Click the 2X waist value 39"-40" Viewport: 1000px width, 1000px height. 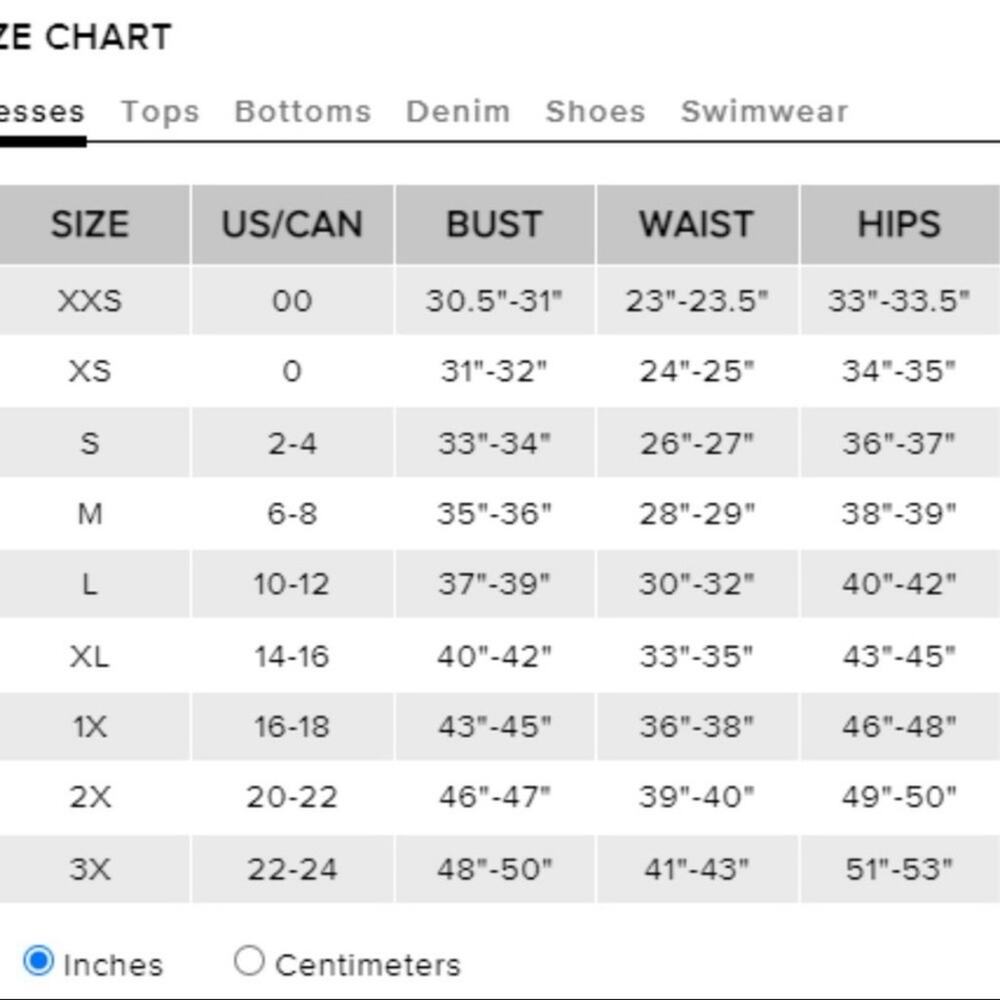pos(696,797)
